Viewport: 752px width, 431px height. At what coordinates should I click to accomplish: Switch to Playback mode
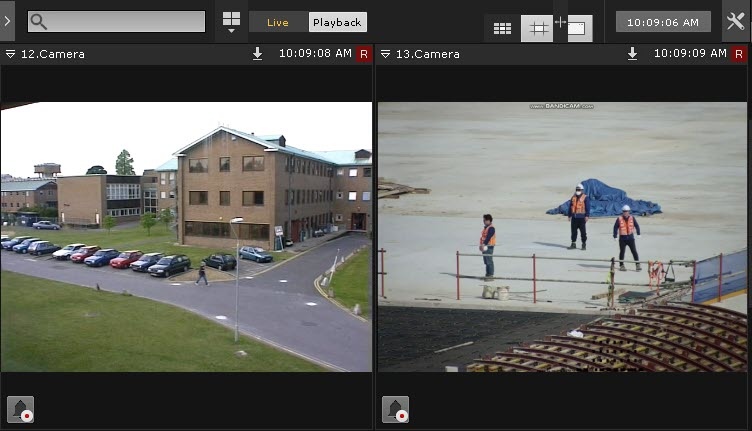pyautogui.click(x=337, y=23)
